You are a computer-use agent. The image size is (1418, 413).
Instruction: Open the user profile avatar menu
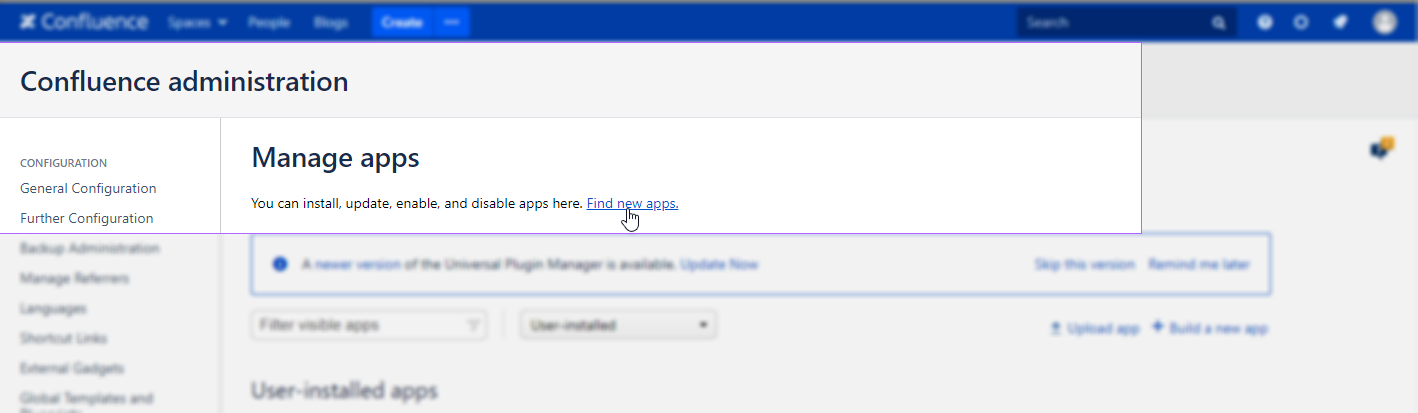[1384, 22]
